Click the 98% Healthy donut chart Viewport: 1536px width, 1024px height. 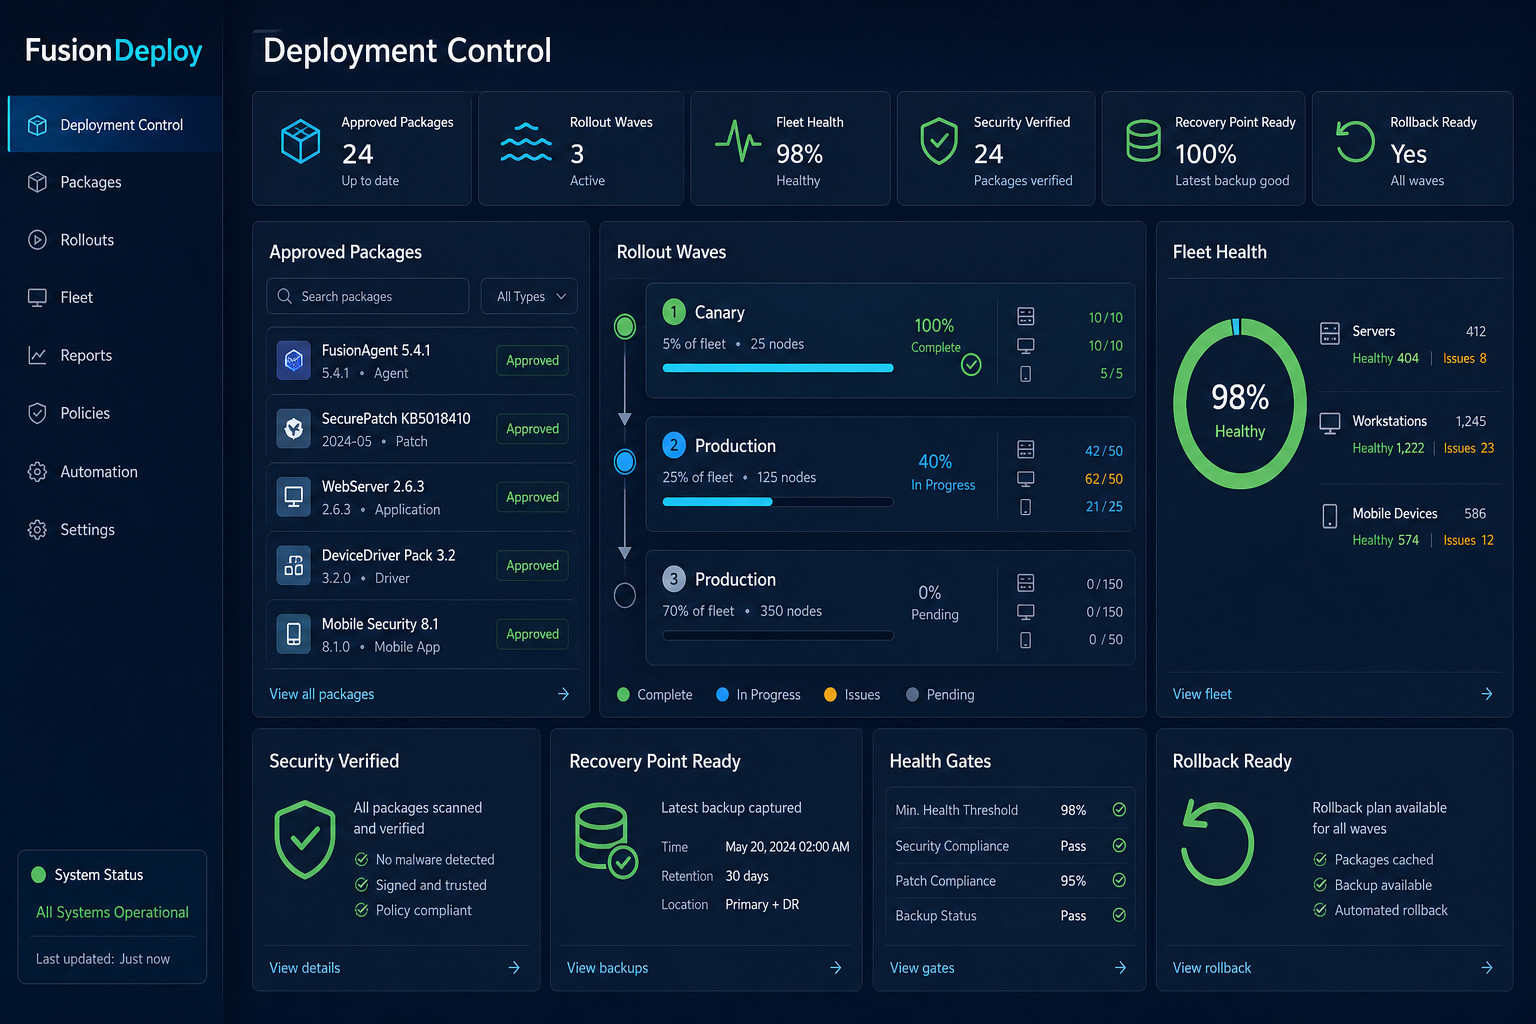tap(1240, 404)
